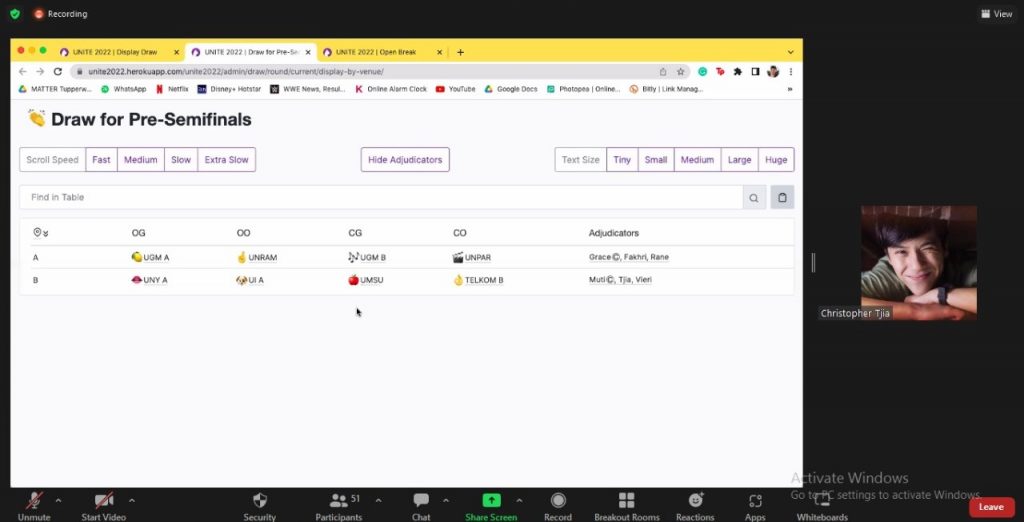This screenshot has height=522, width=1024.
Task: Click the Security shield icon
Action: coord(259,501)
